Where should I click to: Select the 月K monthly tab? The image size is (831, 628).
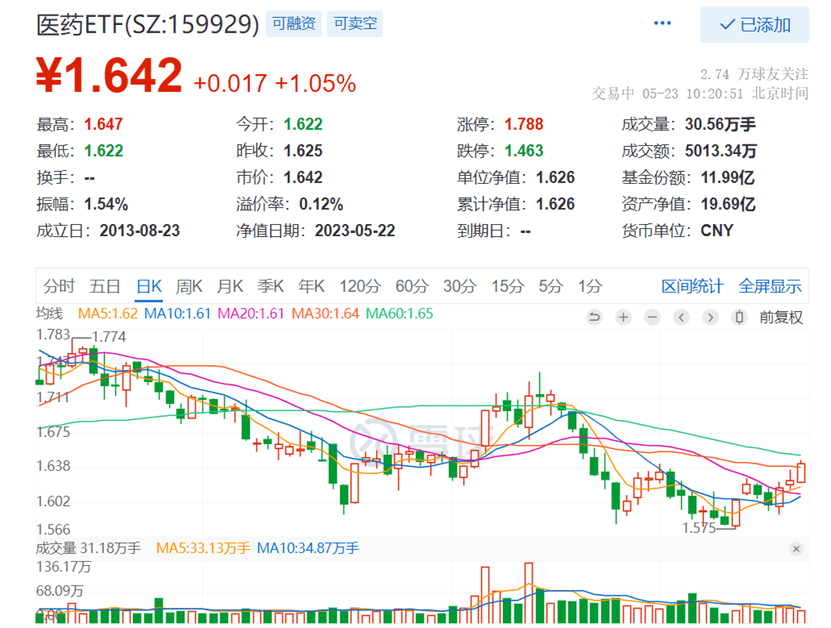pos(230,286)
